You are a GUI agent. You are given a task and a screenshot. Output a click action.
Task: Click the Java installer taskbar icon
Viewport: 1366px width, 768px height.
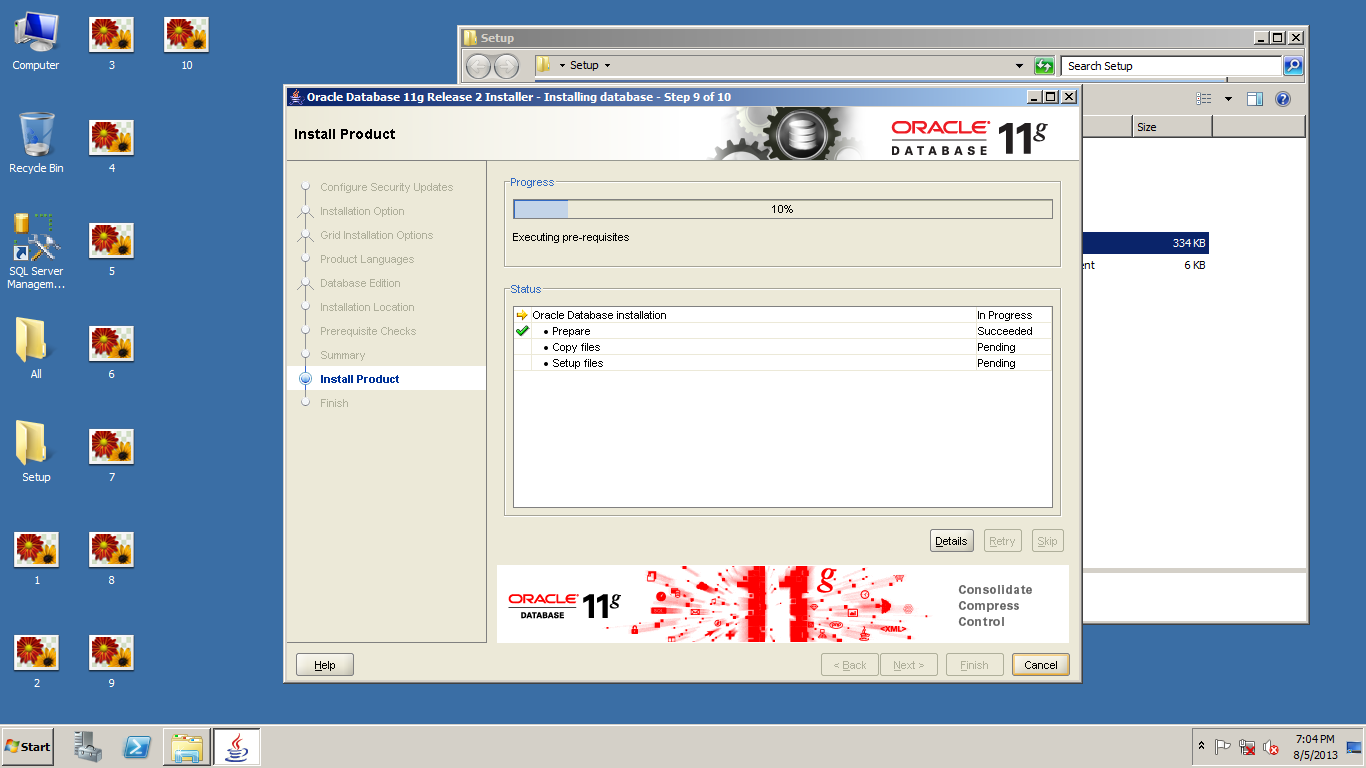click(236, 747)
